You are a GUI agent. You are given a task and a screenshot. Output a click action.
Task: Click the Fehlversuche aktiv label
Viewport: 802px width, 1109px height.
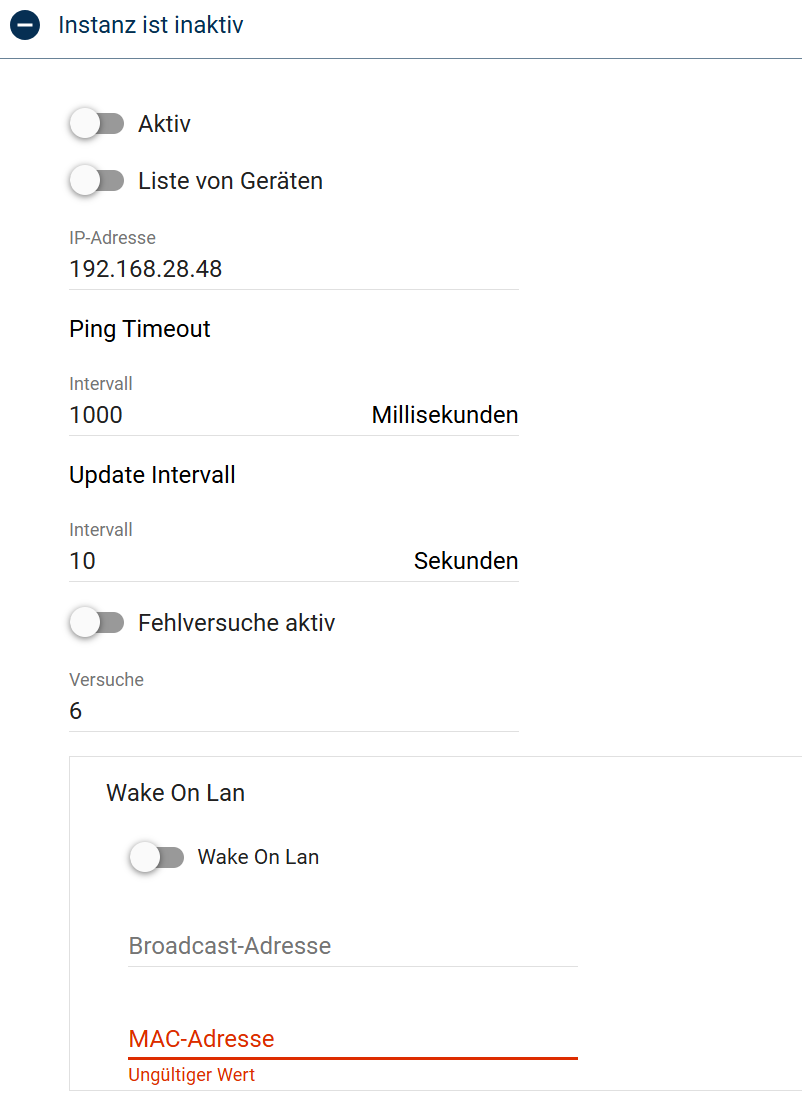click(236, 623)
